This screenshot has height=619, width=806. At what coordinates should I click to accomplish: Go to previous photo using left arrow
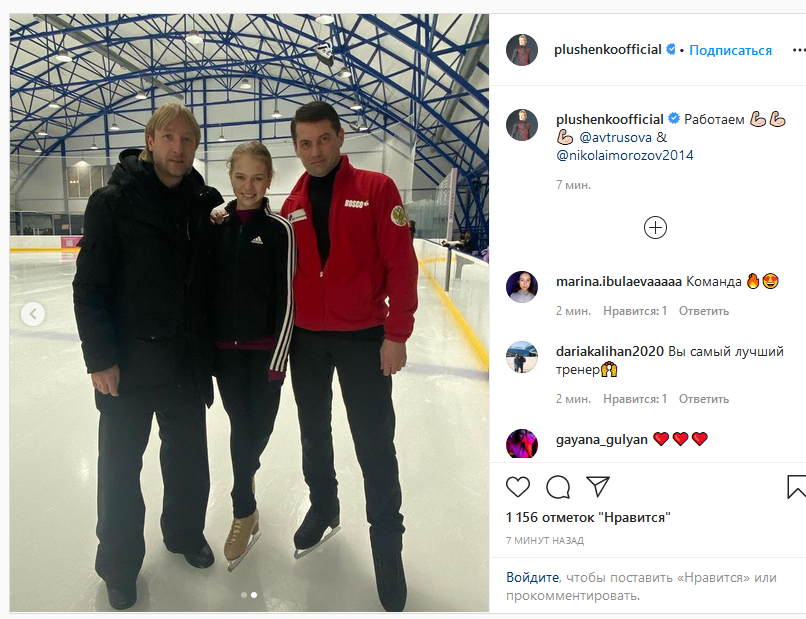[x=33, y=314]
